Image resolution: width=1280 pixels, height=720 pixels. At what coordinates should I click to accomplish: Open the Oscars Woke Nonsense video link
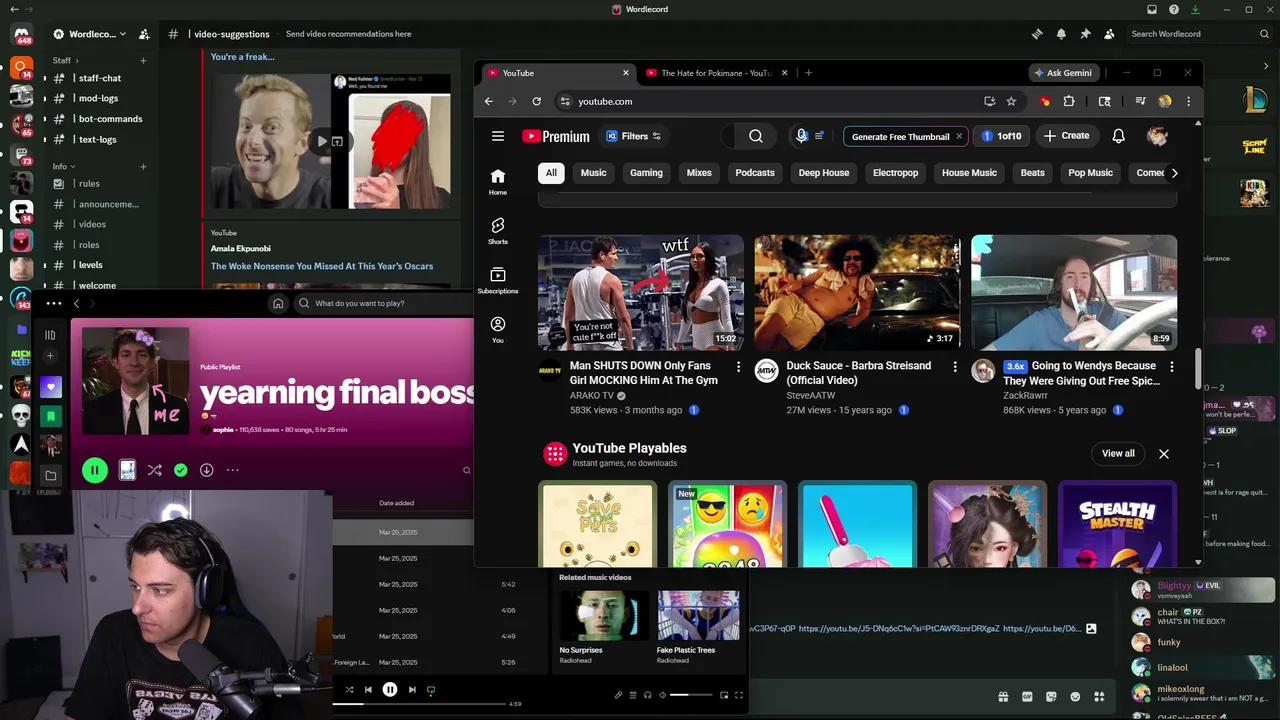point(322,266)
